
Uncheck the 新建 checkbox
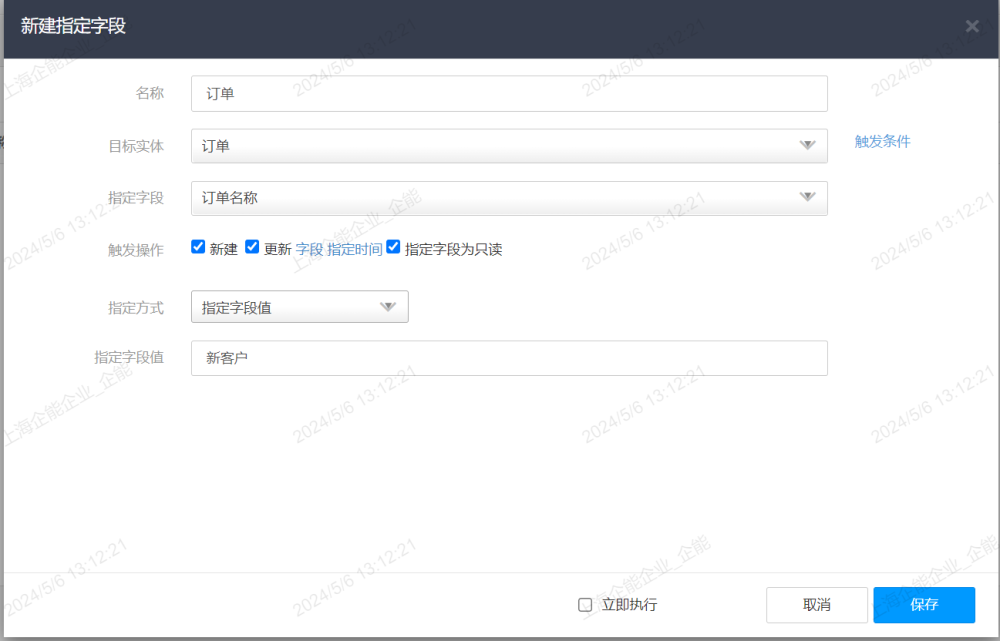(198, 247)
